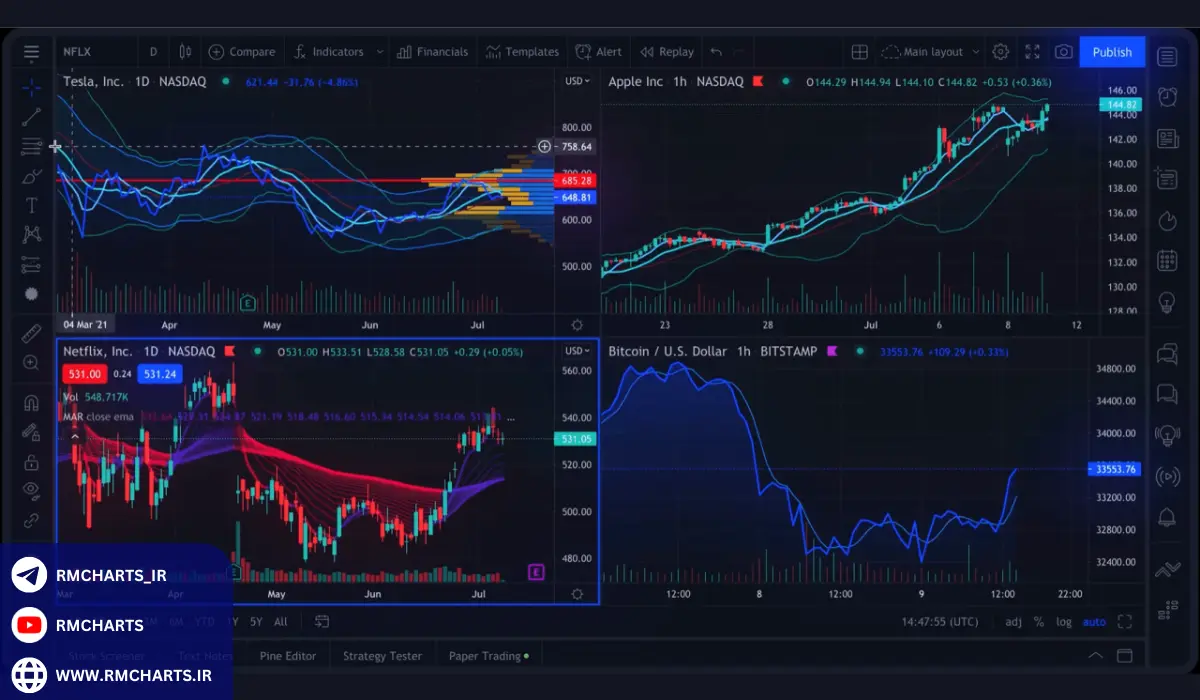This screenshot has width=1200, height=700.
Task: Toggle the percent scale option
Action: pyautogui.click(x=1039, y=622)
